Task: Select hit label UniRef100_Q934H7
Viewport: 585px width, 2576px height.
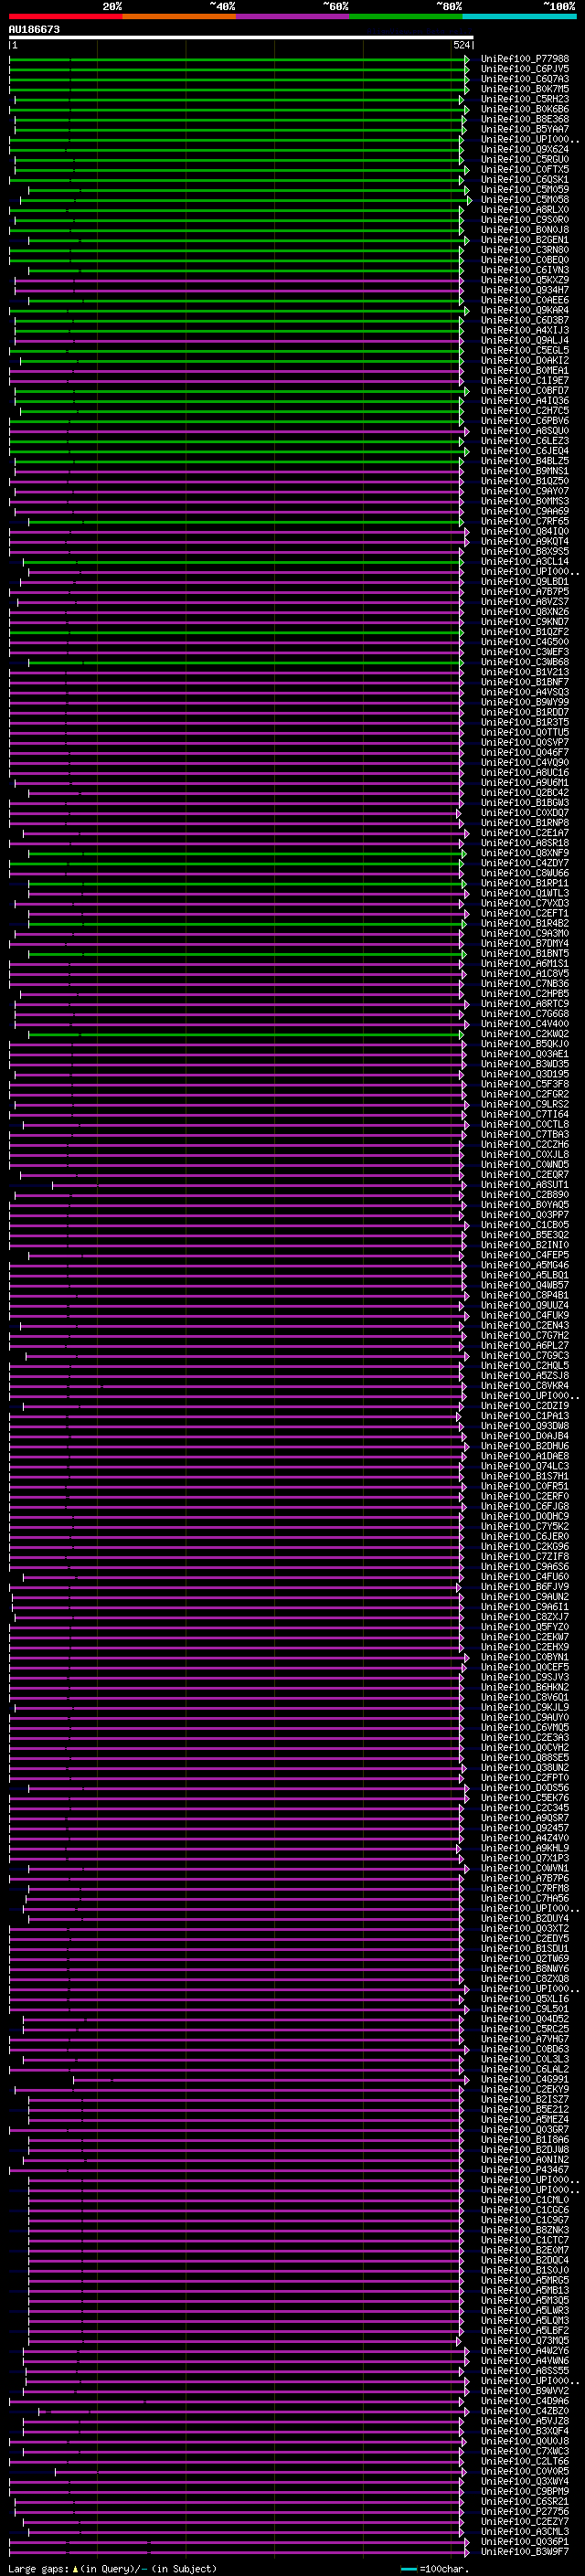Action: (x=524, y=290)
